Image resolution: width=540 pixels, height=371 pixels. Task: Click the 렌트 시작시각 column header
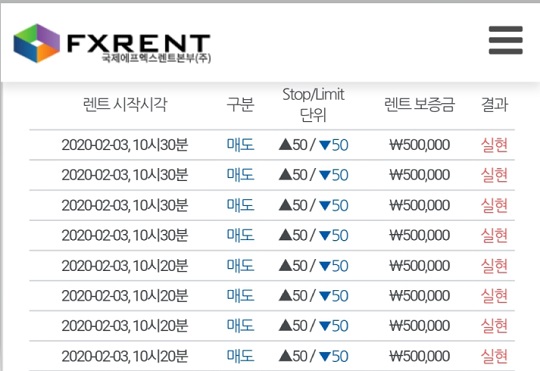coord(125,104)
